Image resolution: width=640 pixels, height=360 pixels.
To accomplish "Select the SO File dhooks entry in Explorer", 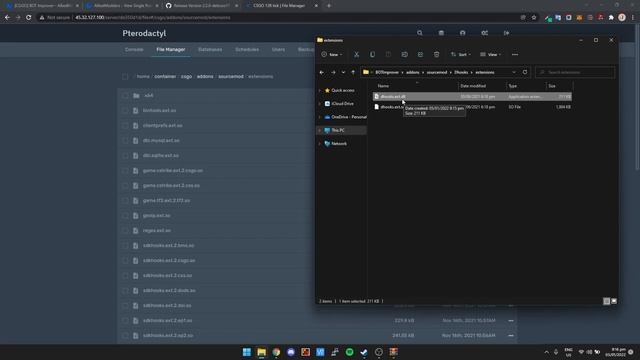I will pyautogui.click(x=472, y=107).
